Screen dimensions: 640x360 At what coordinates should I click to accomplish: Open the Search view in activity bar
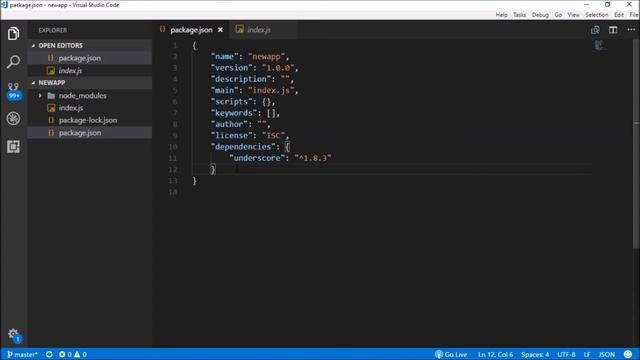tap(13, 62)
